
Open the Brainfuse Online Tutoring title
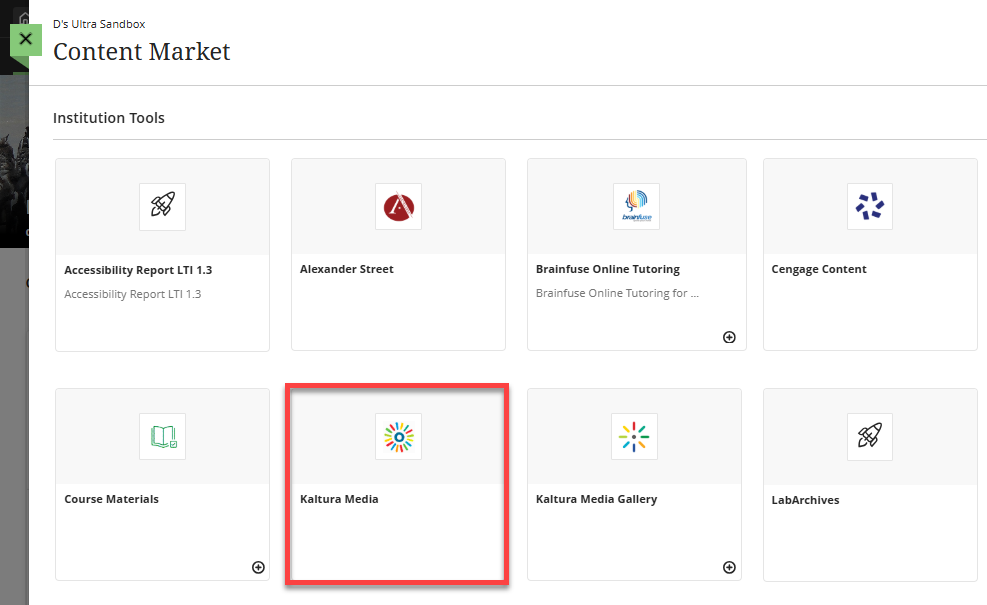coord(607,269)
